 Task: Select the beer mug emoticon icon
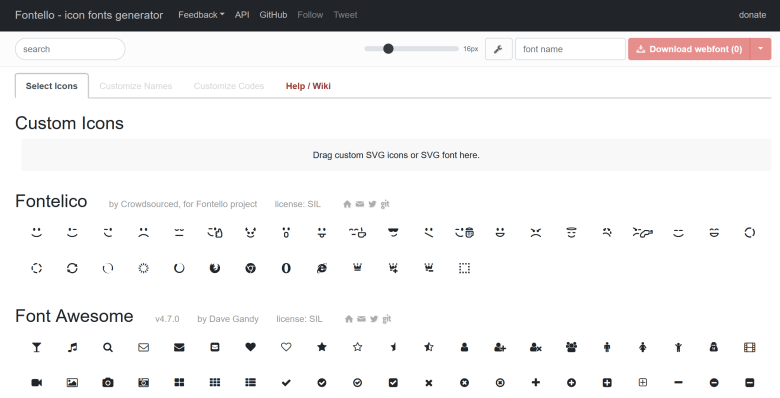(x=465, y=232)
